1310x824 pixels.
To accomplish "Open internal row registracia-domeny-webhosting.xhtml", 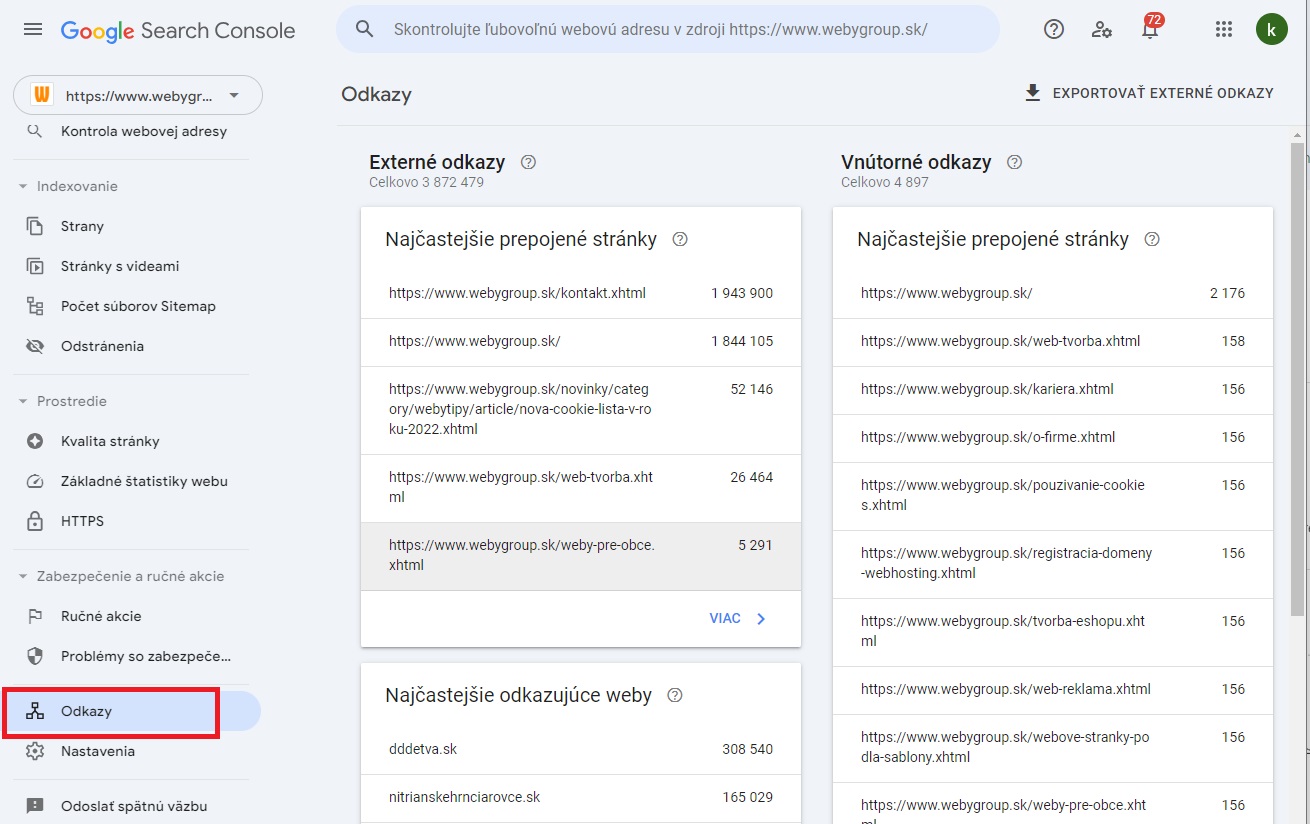I will (x=1053, y=564).
